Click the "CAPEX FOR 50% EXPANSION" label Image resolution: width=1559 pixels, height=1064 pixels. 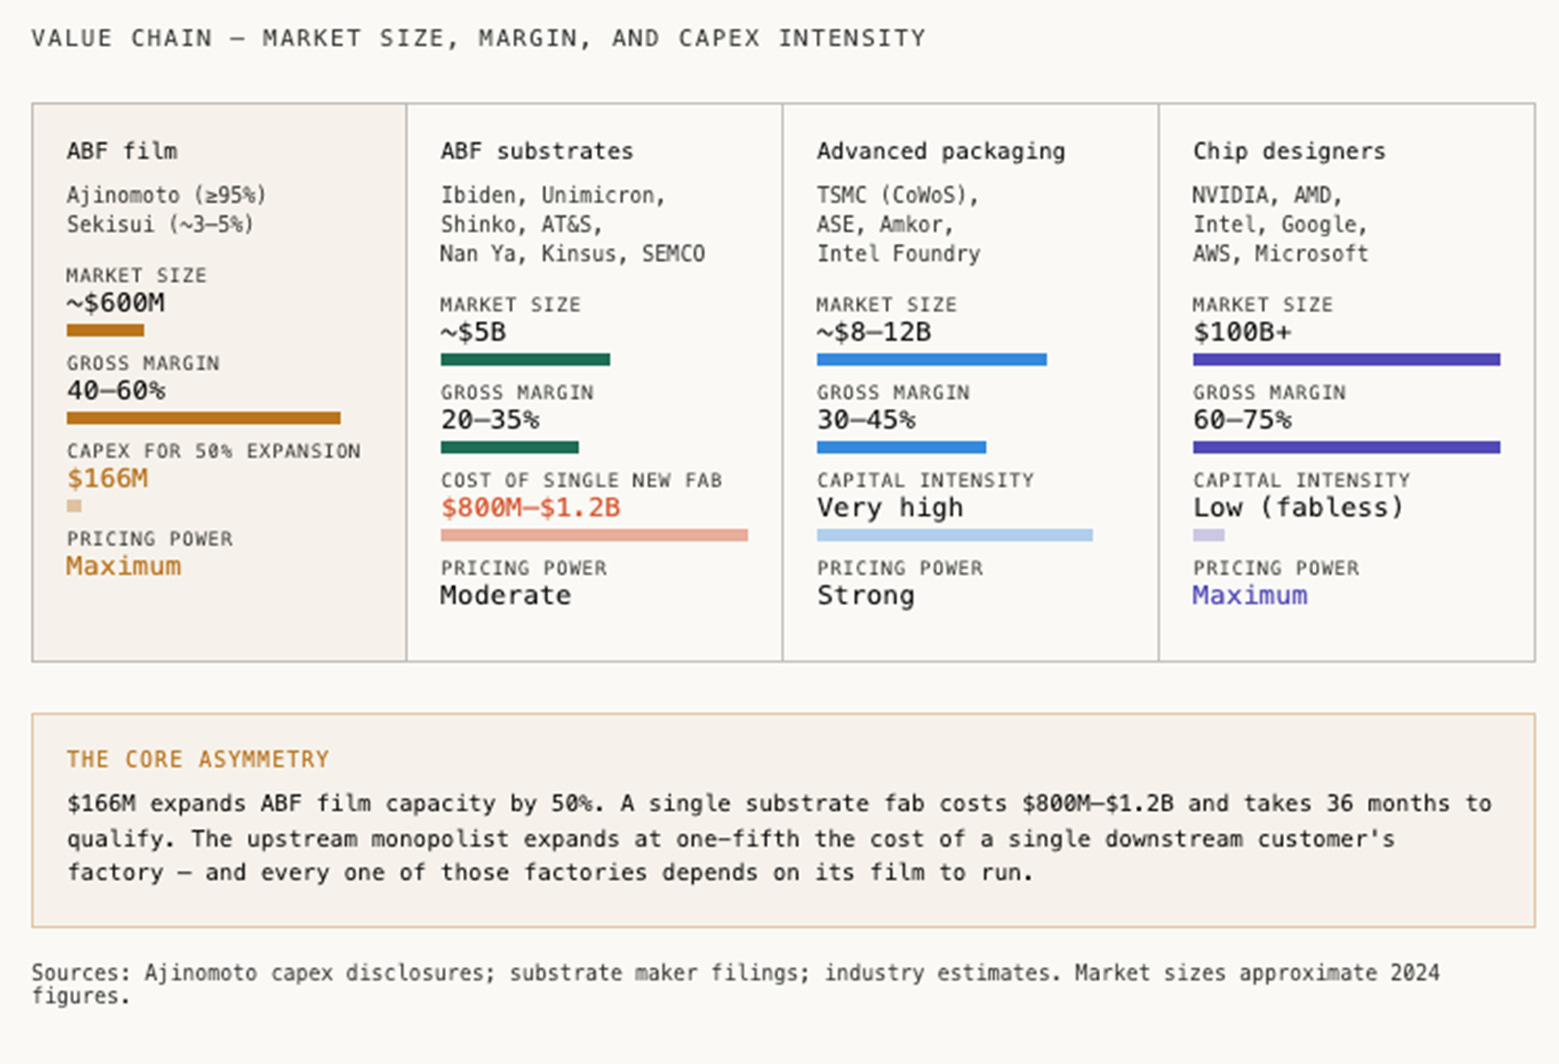[x=213, y=451]
